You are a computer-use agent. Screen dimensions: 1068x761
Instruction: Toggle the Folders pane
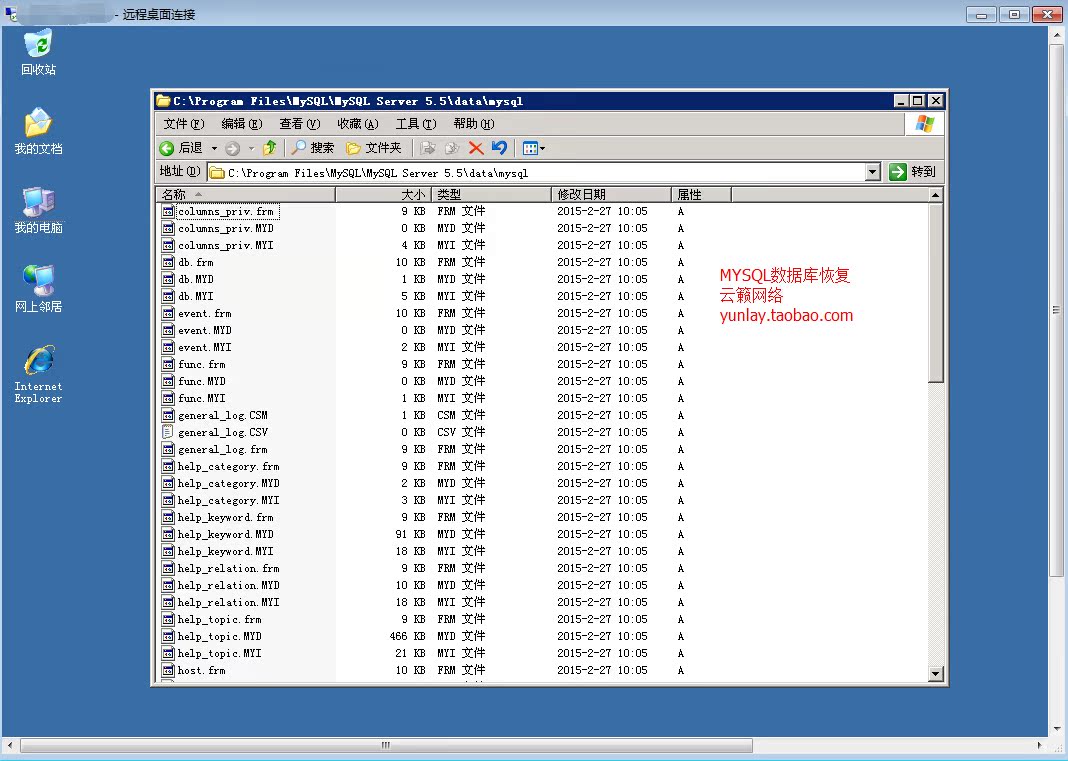click(x=373, y=148)
